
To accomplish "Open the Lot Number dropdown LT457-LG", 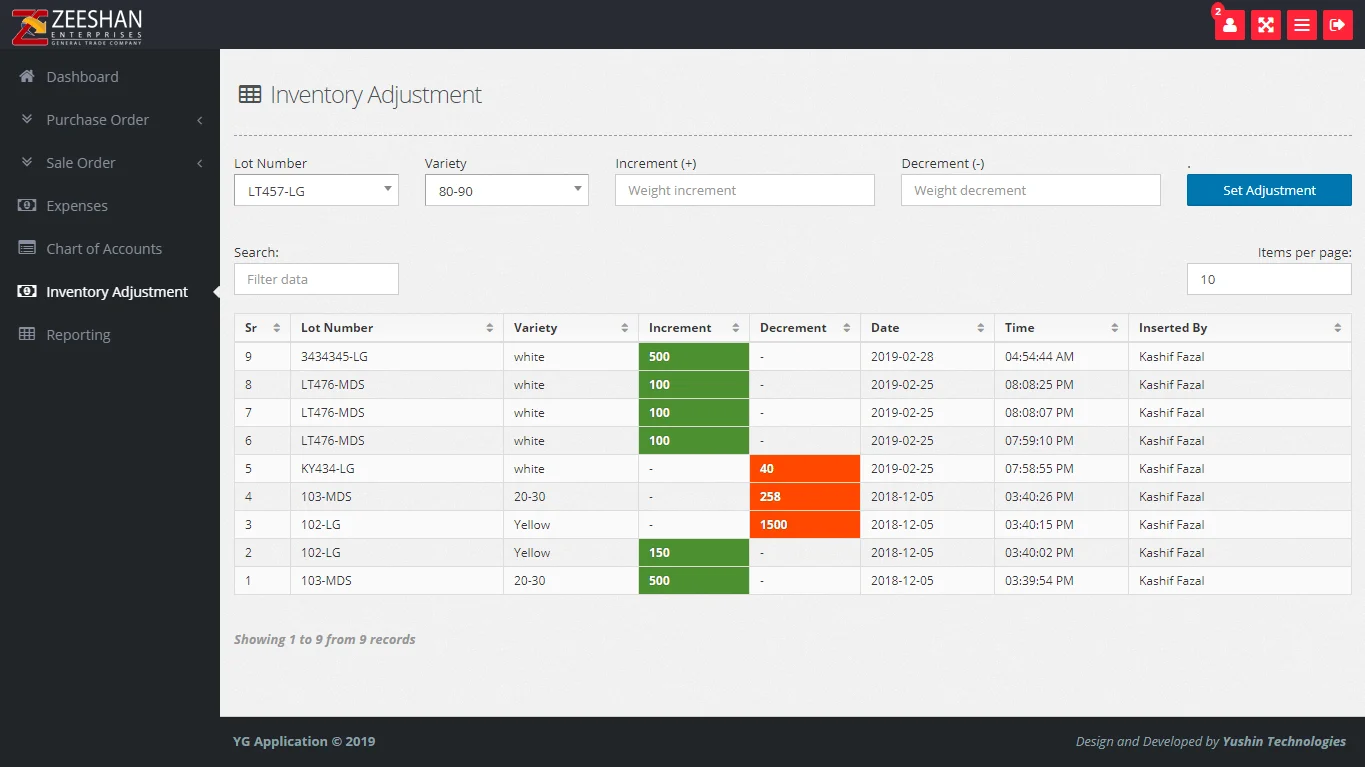I will [316, 191].
